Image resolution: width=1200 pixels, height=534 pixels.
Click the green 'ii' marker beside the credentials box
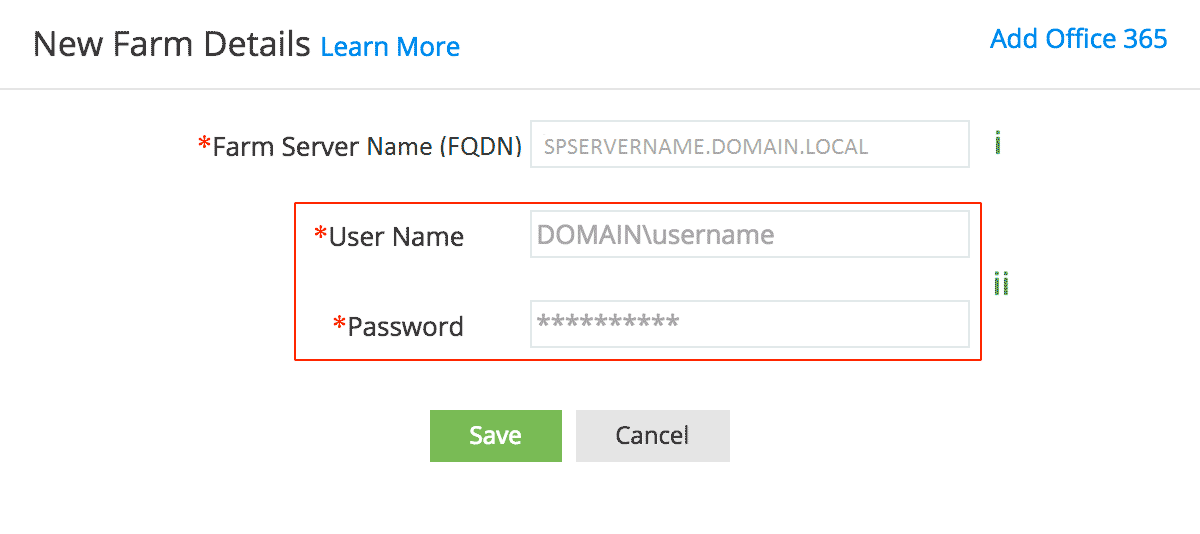click(x=1001, y=284)
